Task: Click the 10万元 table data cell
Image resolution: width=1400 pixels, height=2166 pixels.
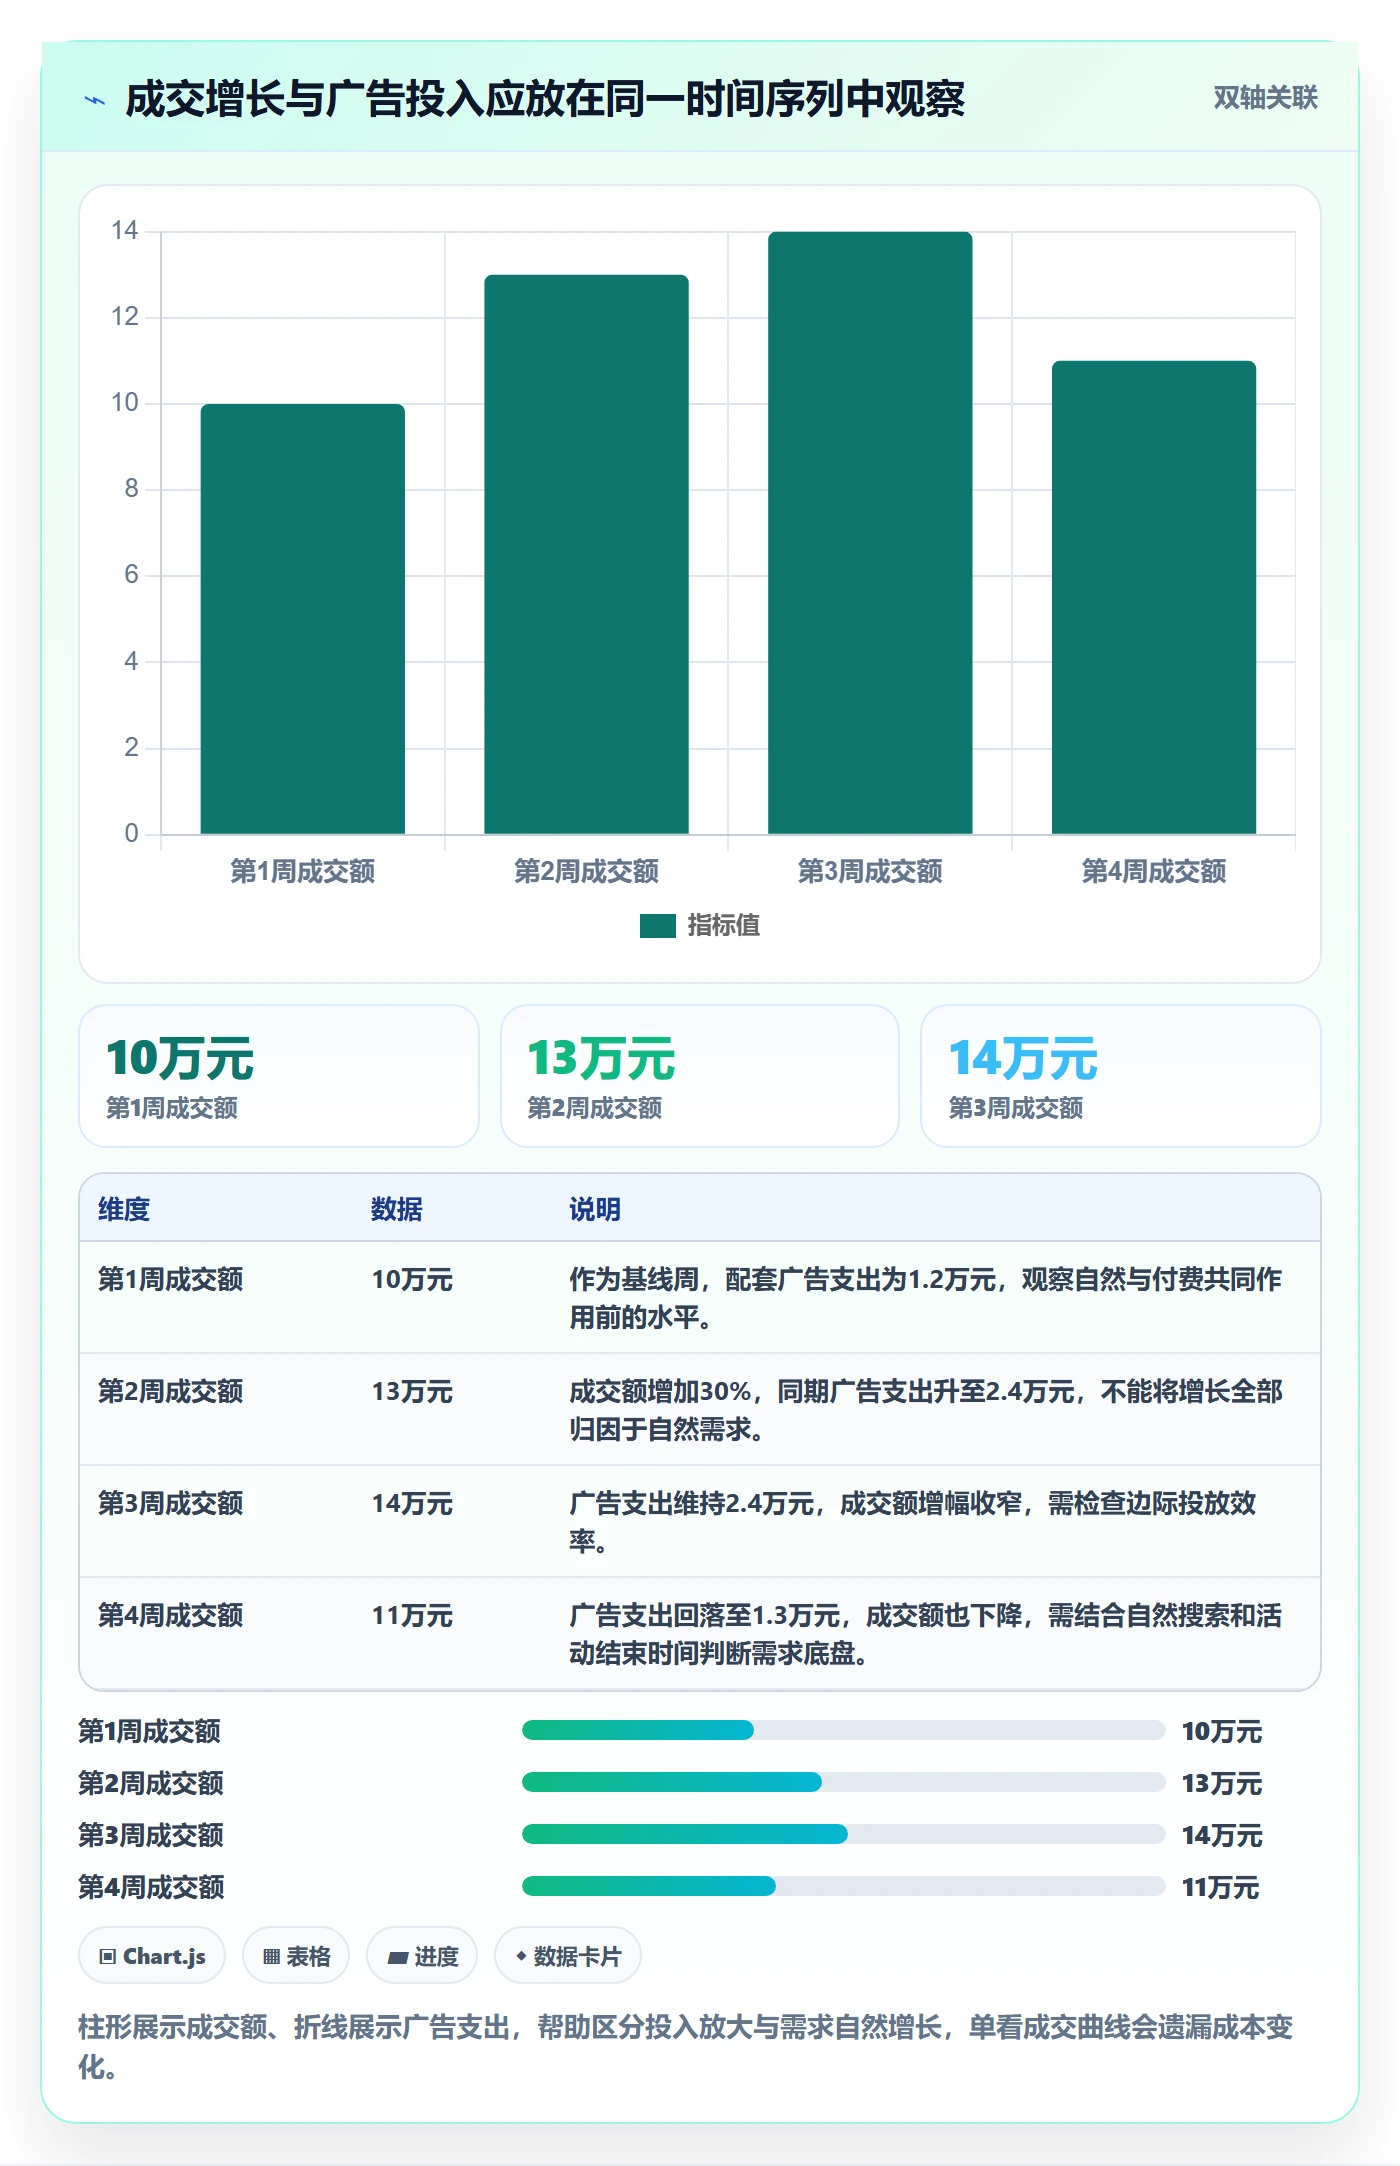Action: coord(412,1279)
